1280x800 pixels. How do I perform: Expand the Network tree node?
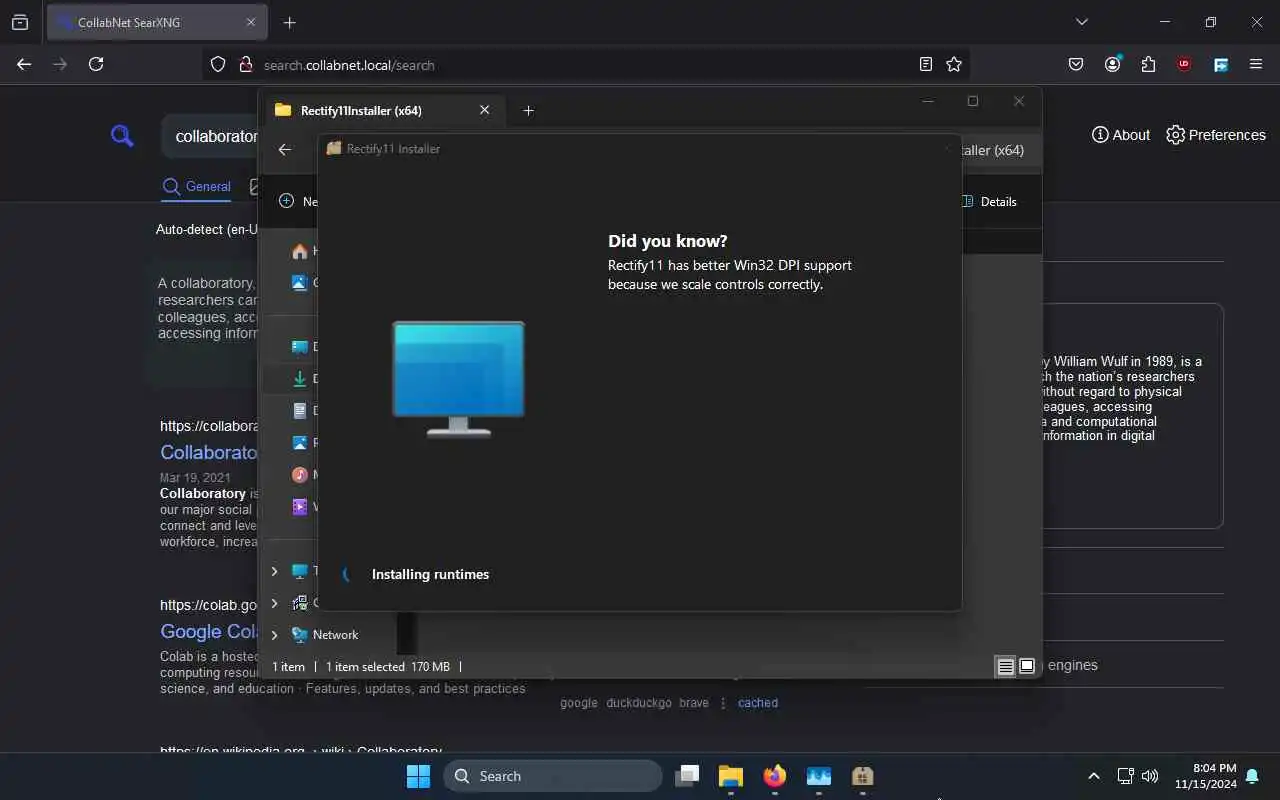[x=275, y=635]
